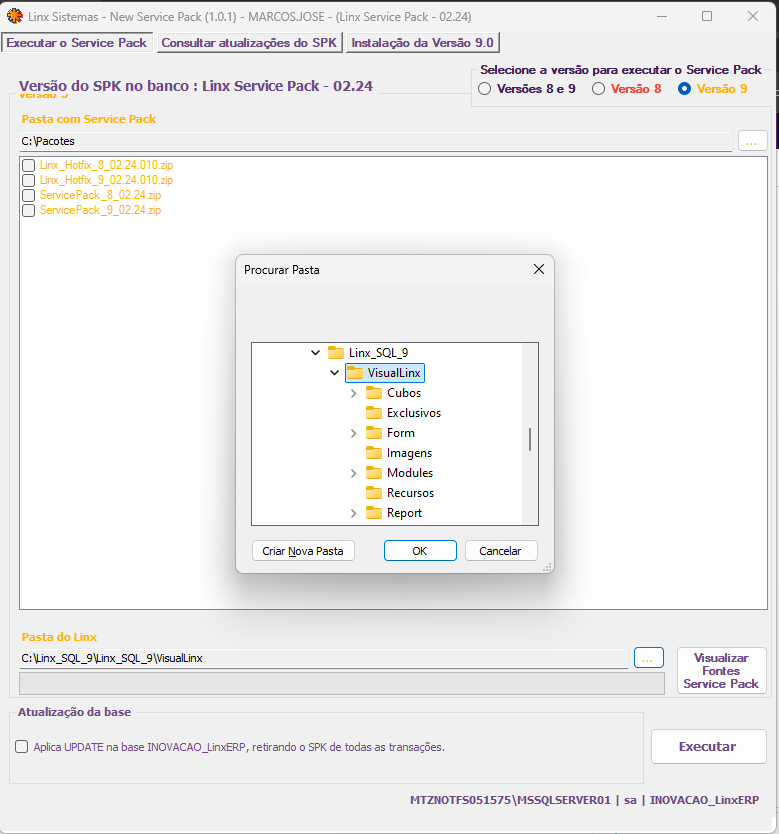Check ServicePack_8_02.24.zip checkbox
This screenshot has height=834, width=779.
29,195
